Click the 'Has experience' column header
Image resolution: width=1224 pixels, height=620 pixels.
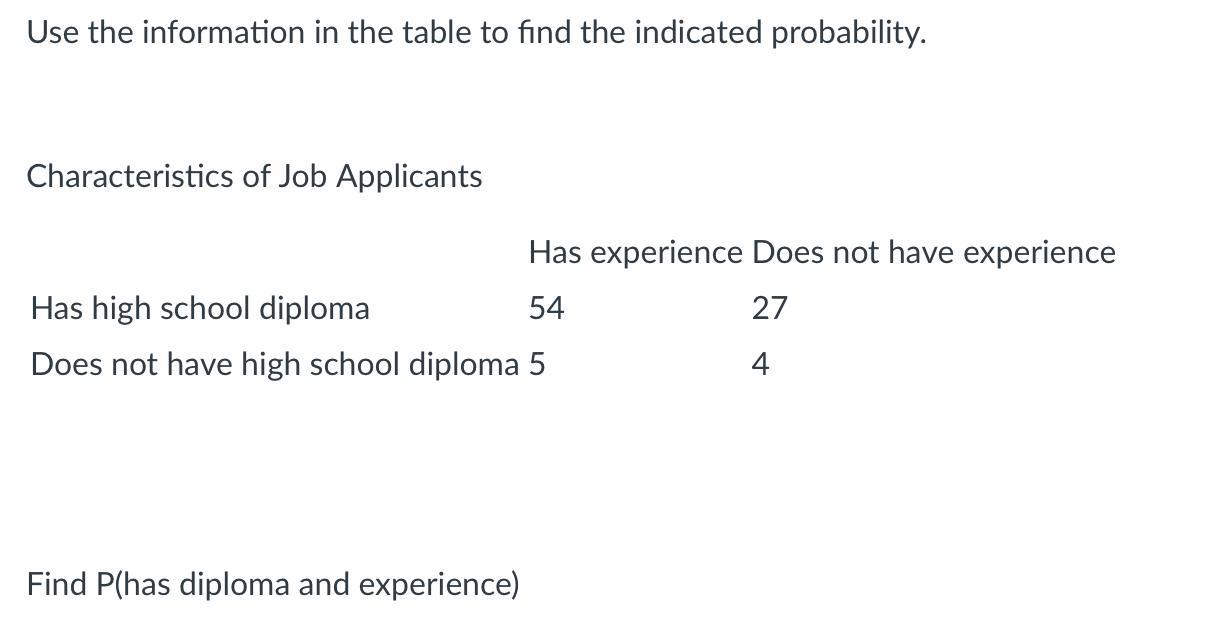click(636, 253)
